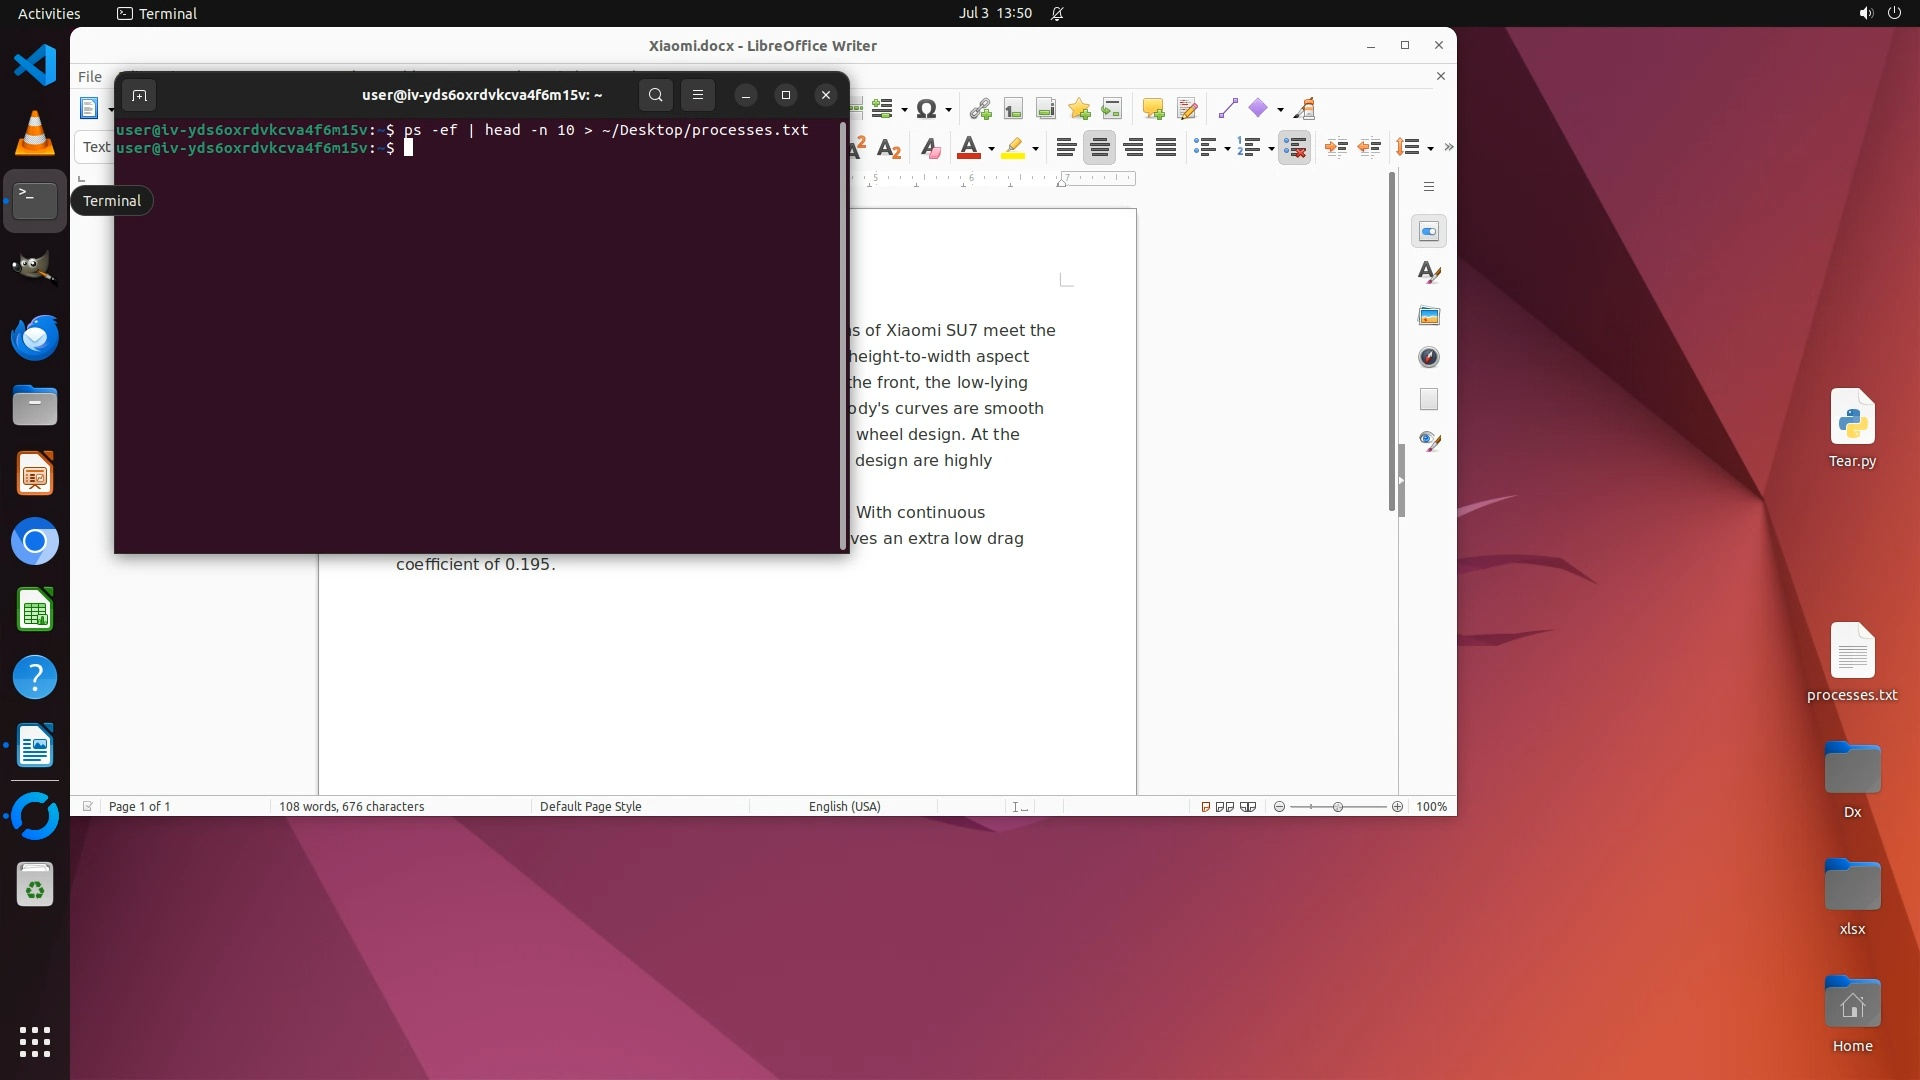Image resolution: width=1920 pixels, height=1080 pixels.
Task: Click the Increase Indent icon
Action: point(1336,148)
